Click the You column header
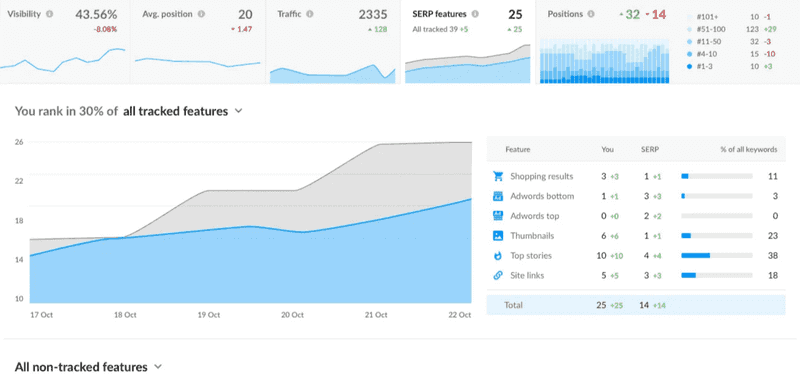 [x=607, y=150]
